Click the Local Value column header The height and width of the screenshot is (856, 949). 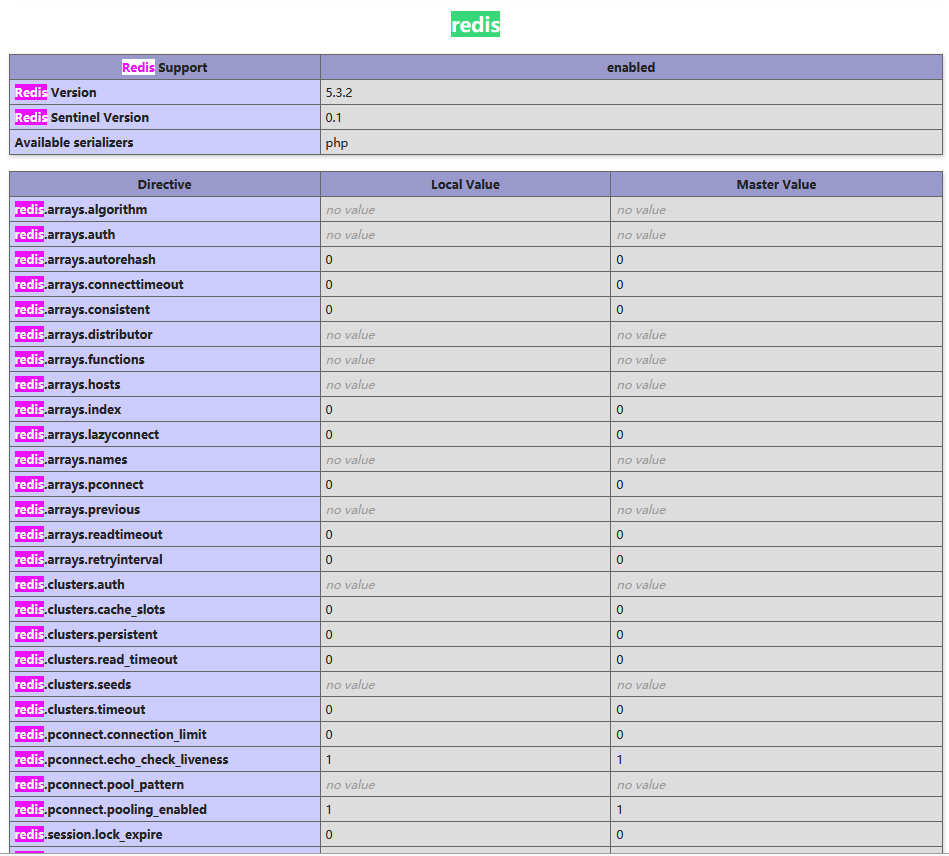click(x=465, y=185)
